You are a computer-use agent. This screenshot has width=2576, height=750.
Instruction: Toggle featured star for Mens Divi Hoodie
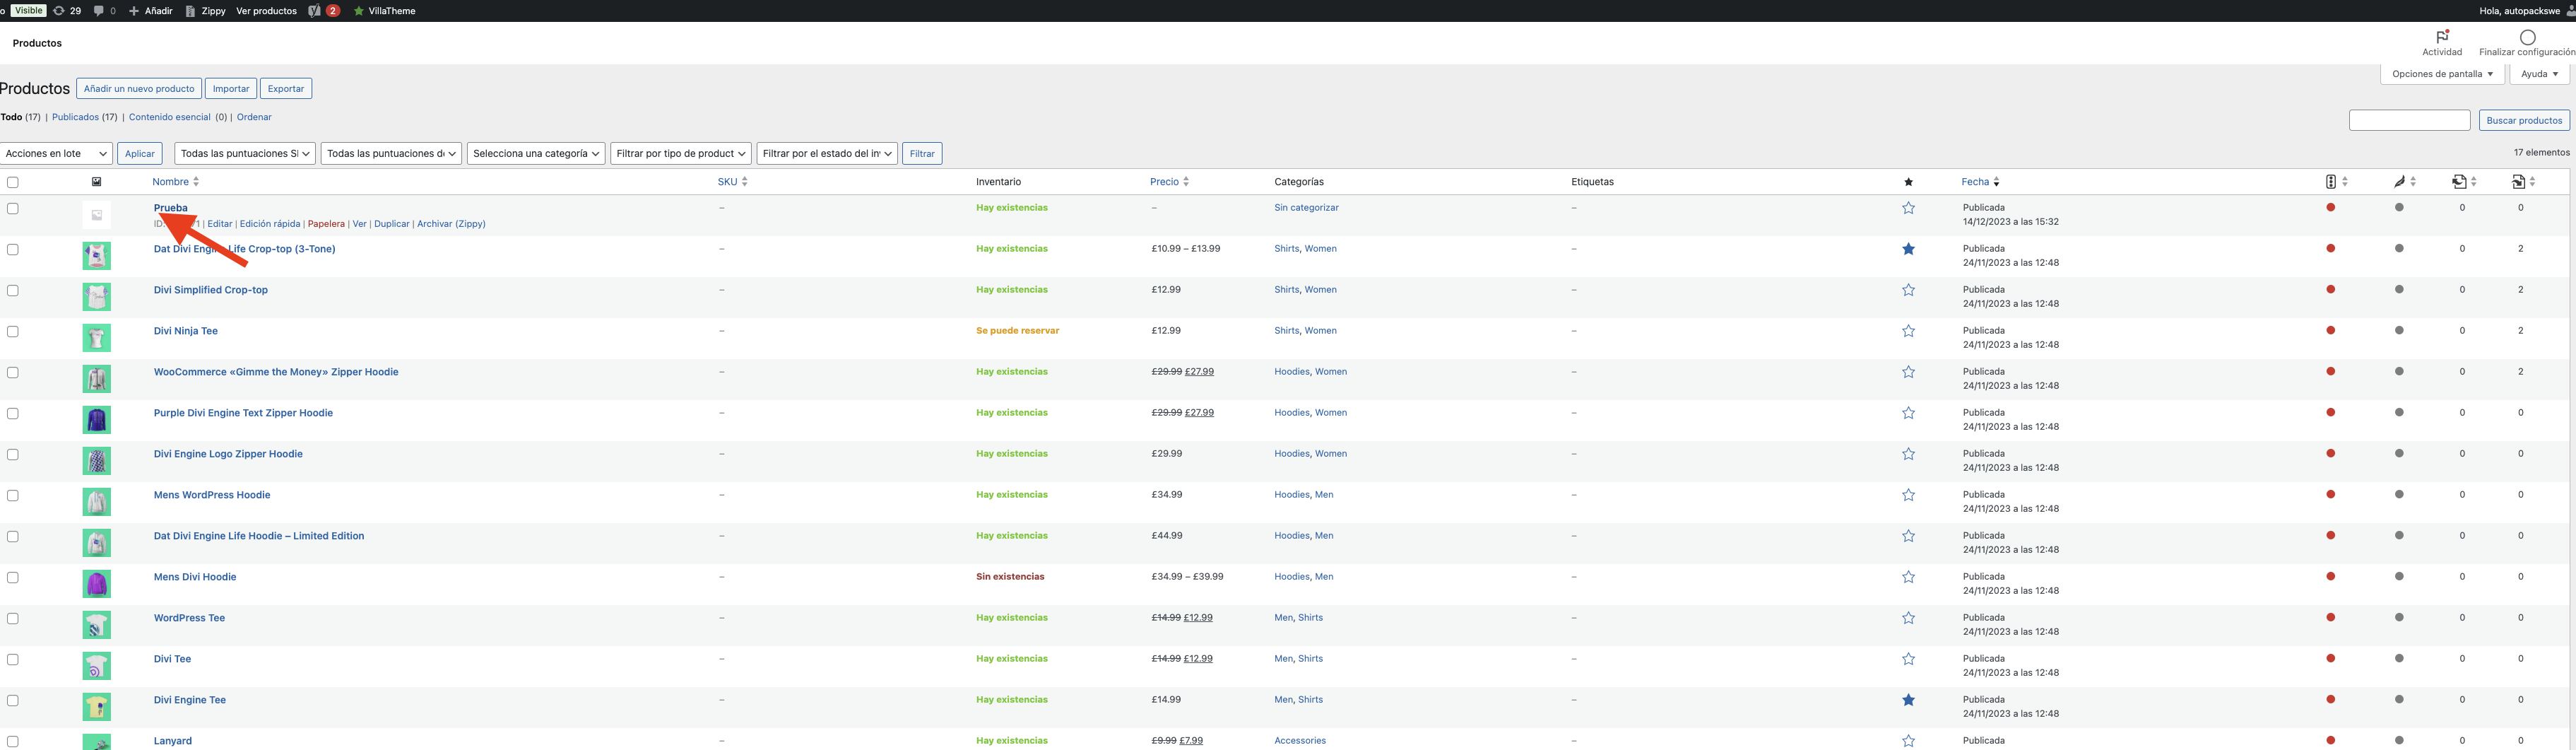[x=1908, y=577]
